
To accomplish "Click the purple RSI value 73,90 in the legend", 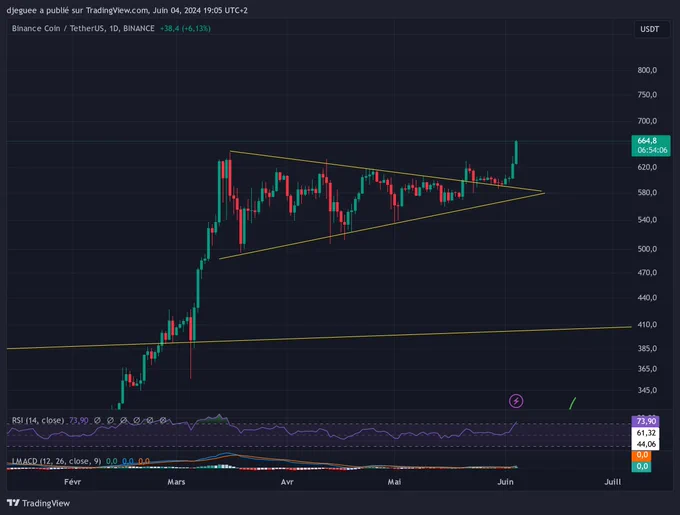I will pyautogui.click(x=78, y=420).
